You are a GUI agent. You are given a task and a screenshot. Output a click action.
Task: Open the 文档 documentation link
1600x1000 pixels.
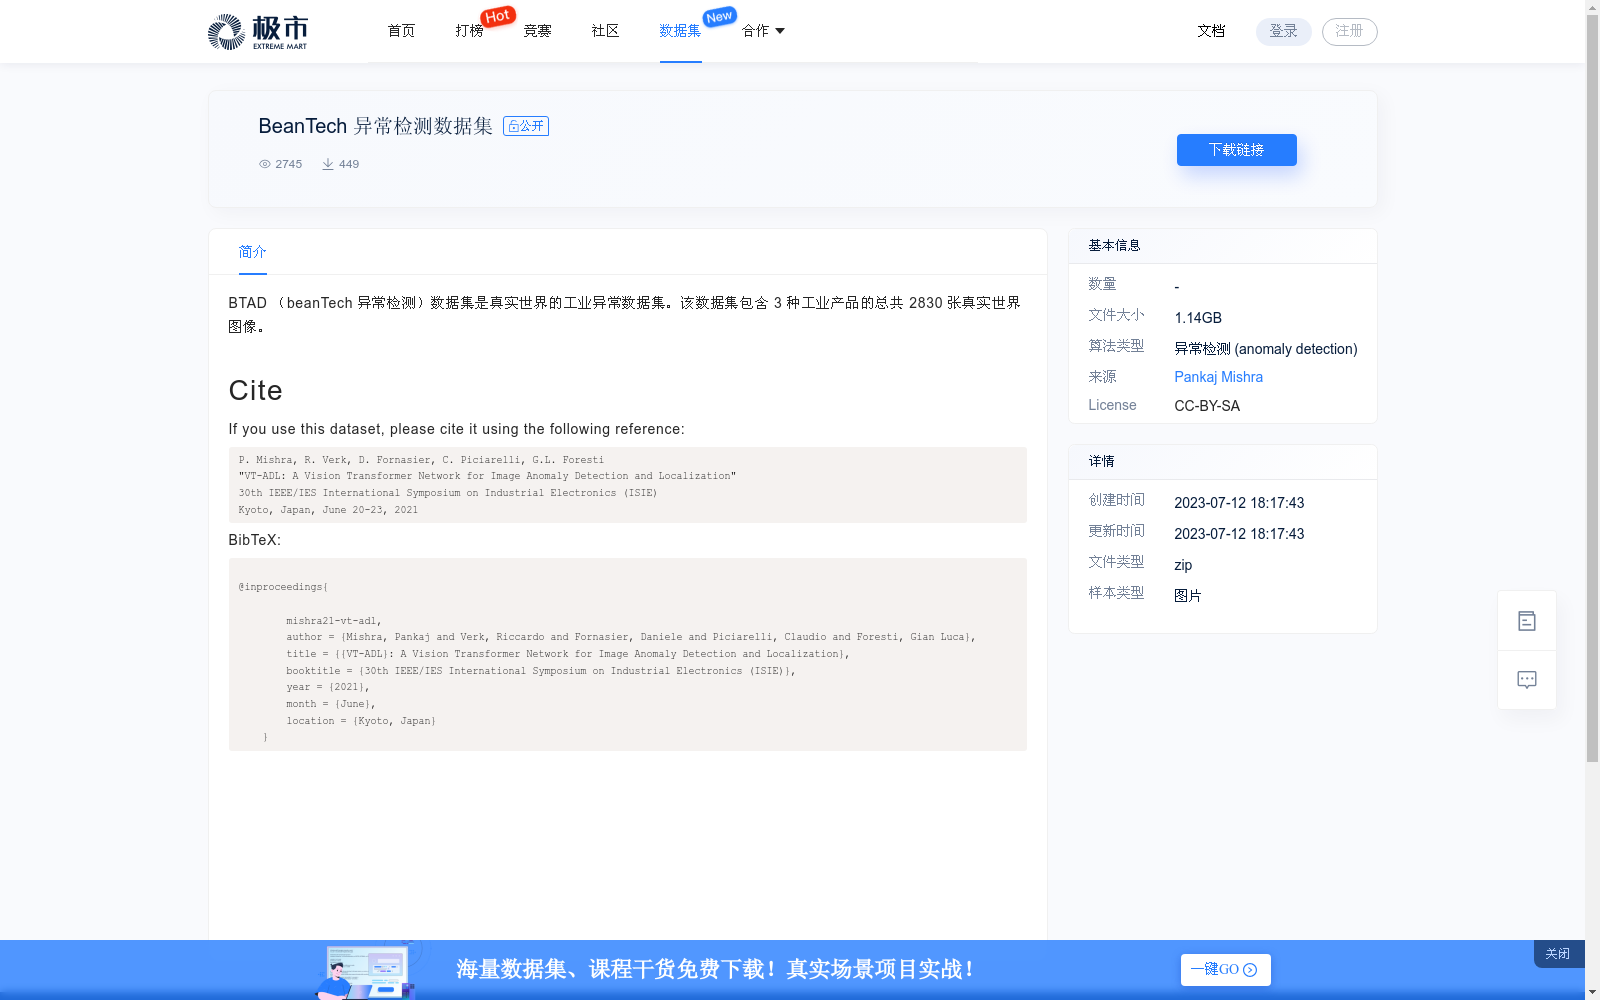[x=1211, y=31]
